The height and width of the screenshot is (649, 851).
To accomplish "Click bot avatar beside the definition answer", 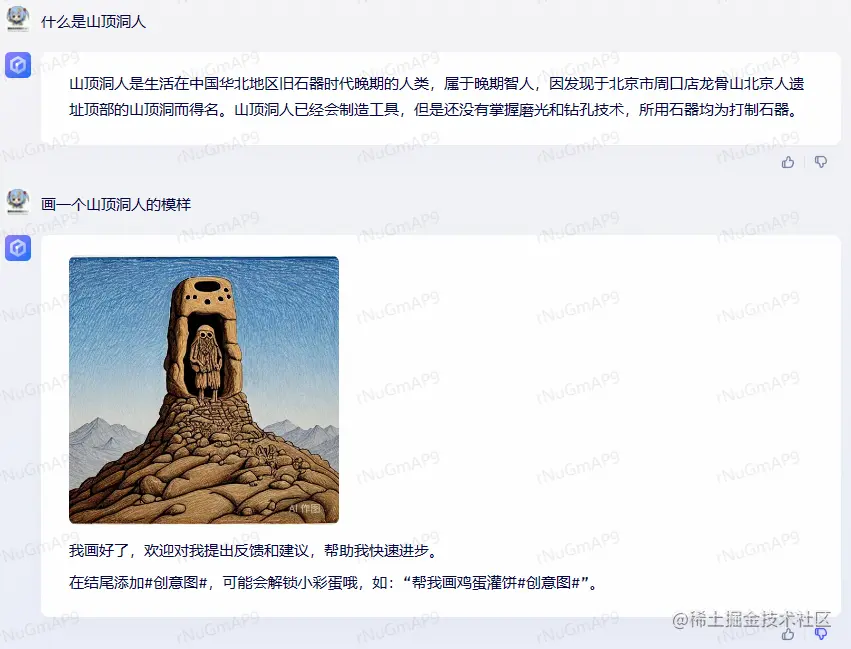I will click(18, 65).
